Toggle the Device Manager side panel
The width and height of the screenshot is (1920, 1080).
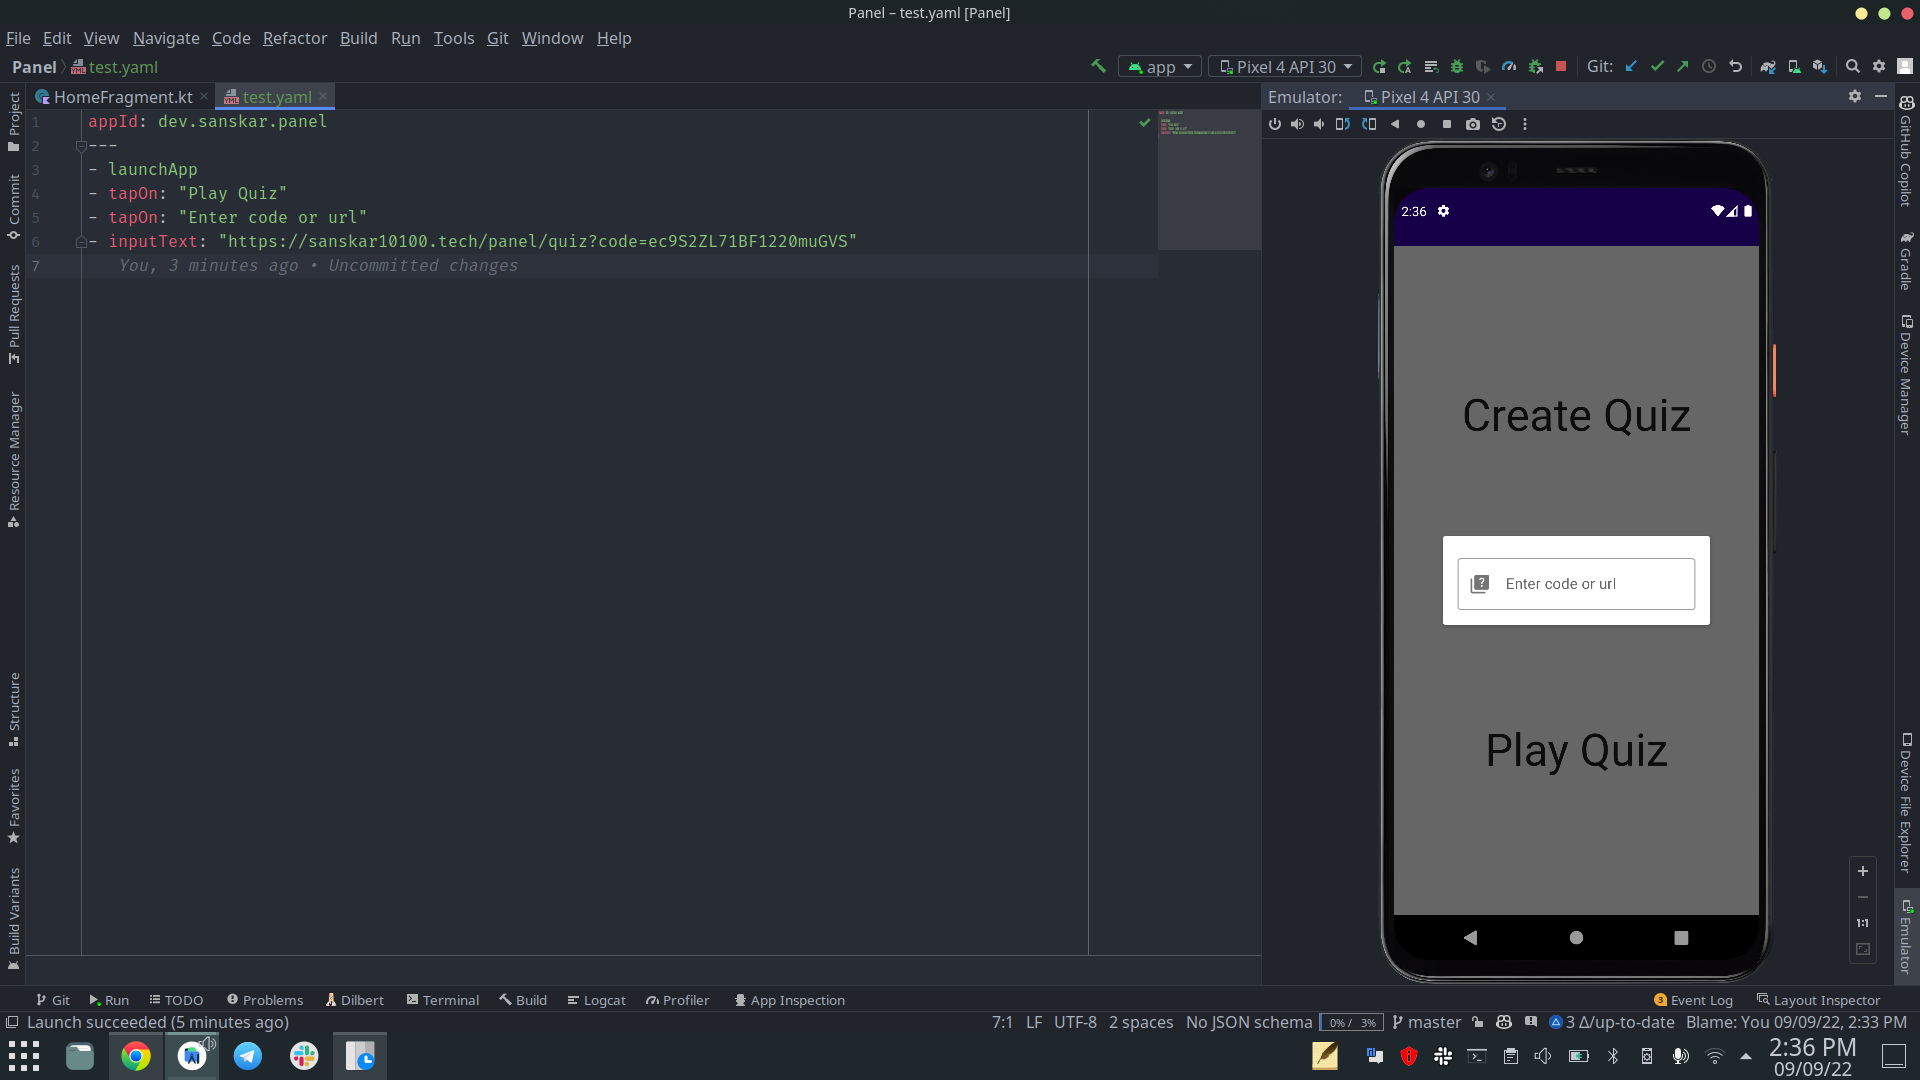point(1906,375)
